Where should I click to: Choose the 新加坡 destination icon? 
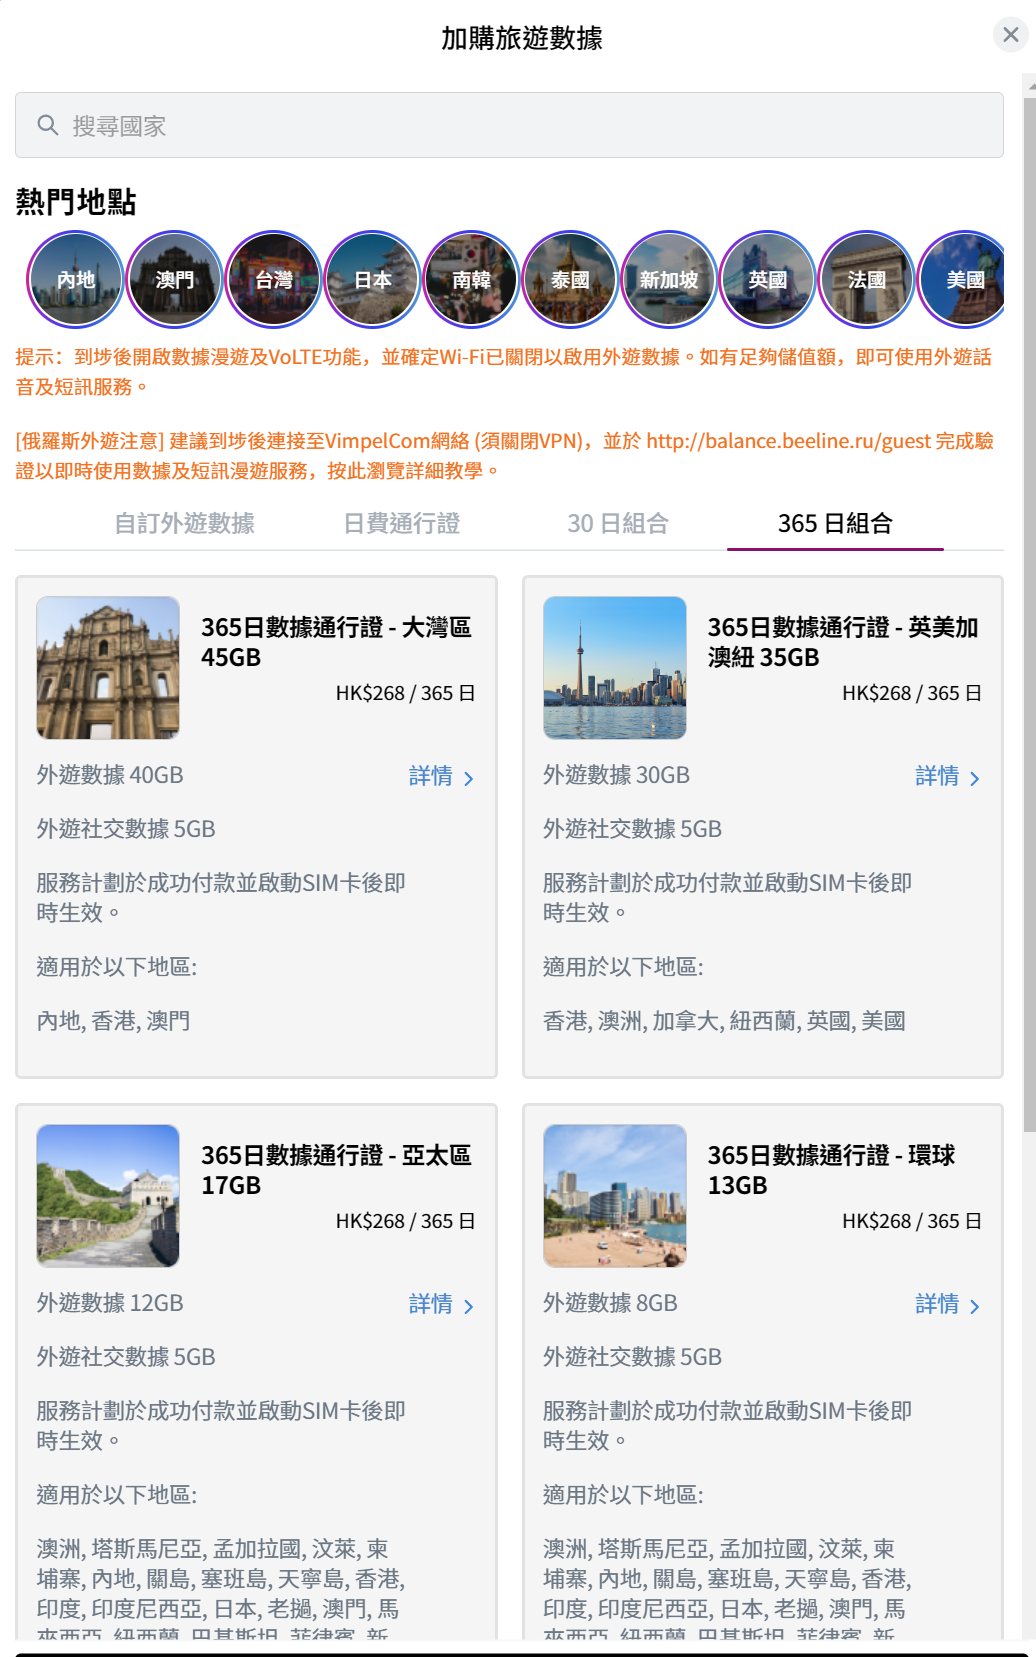669,280
